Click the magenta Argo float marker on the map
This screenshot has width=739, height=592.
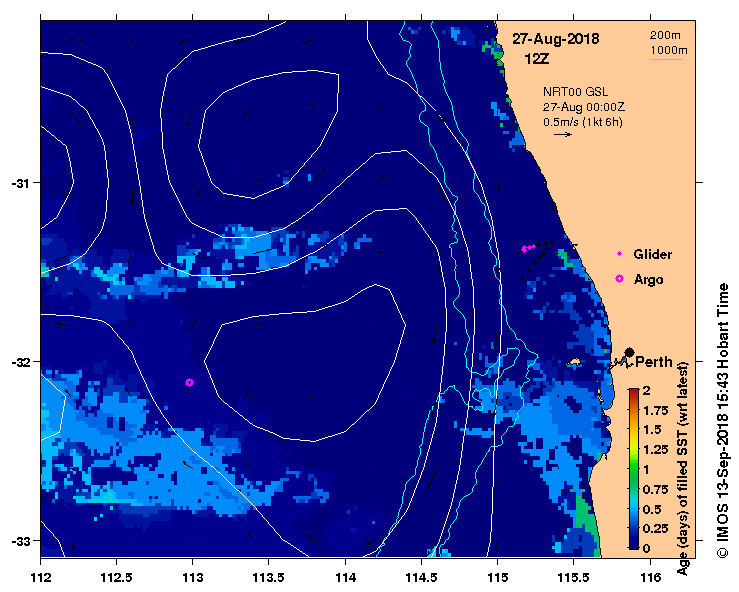[x=189, y=382]
